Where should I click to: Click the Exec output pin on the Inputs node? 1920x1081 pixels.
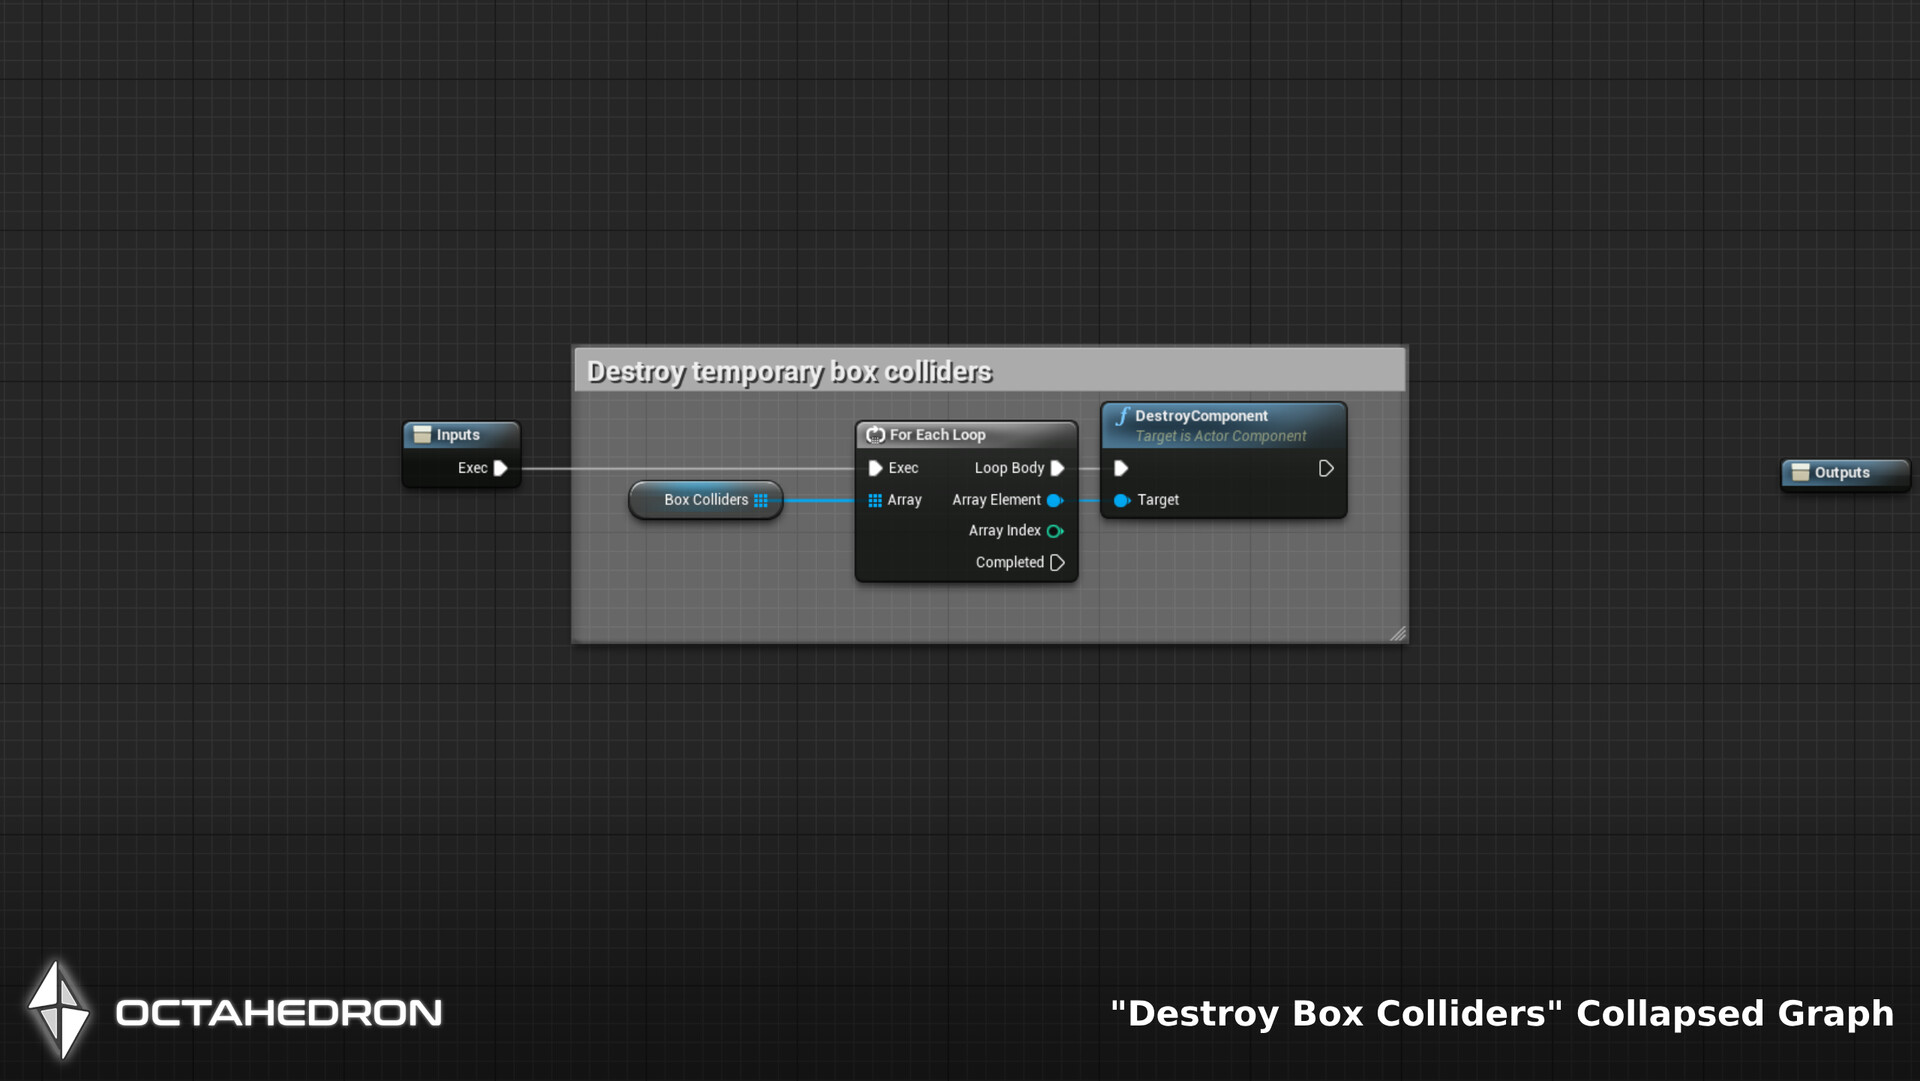[x=499, y=467]
